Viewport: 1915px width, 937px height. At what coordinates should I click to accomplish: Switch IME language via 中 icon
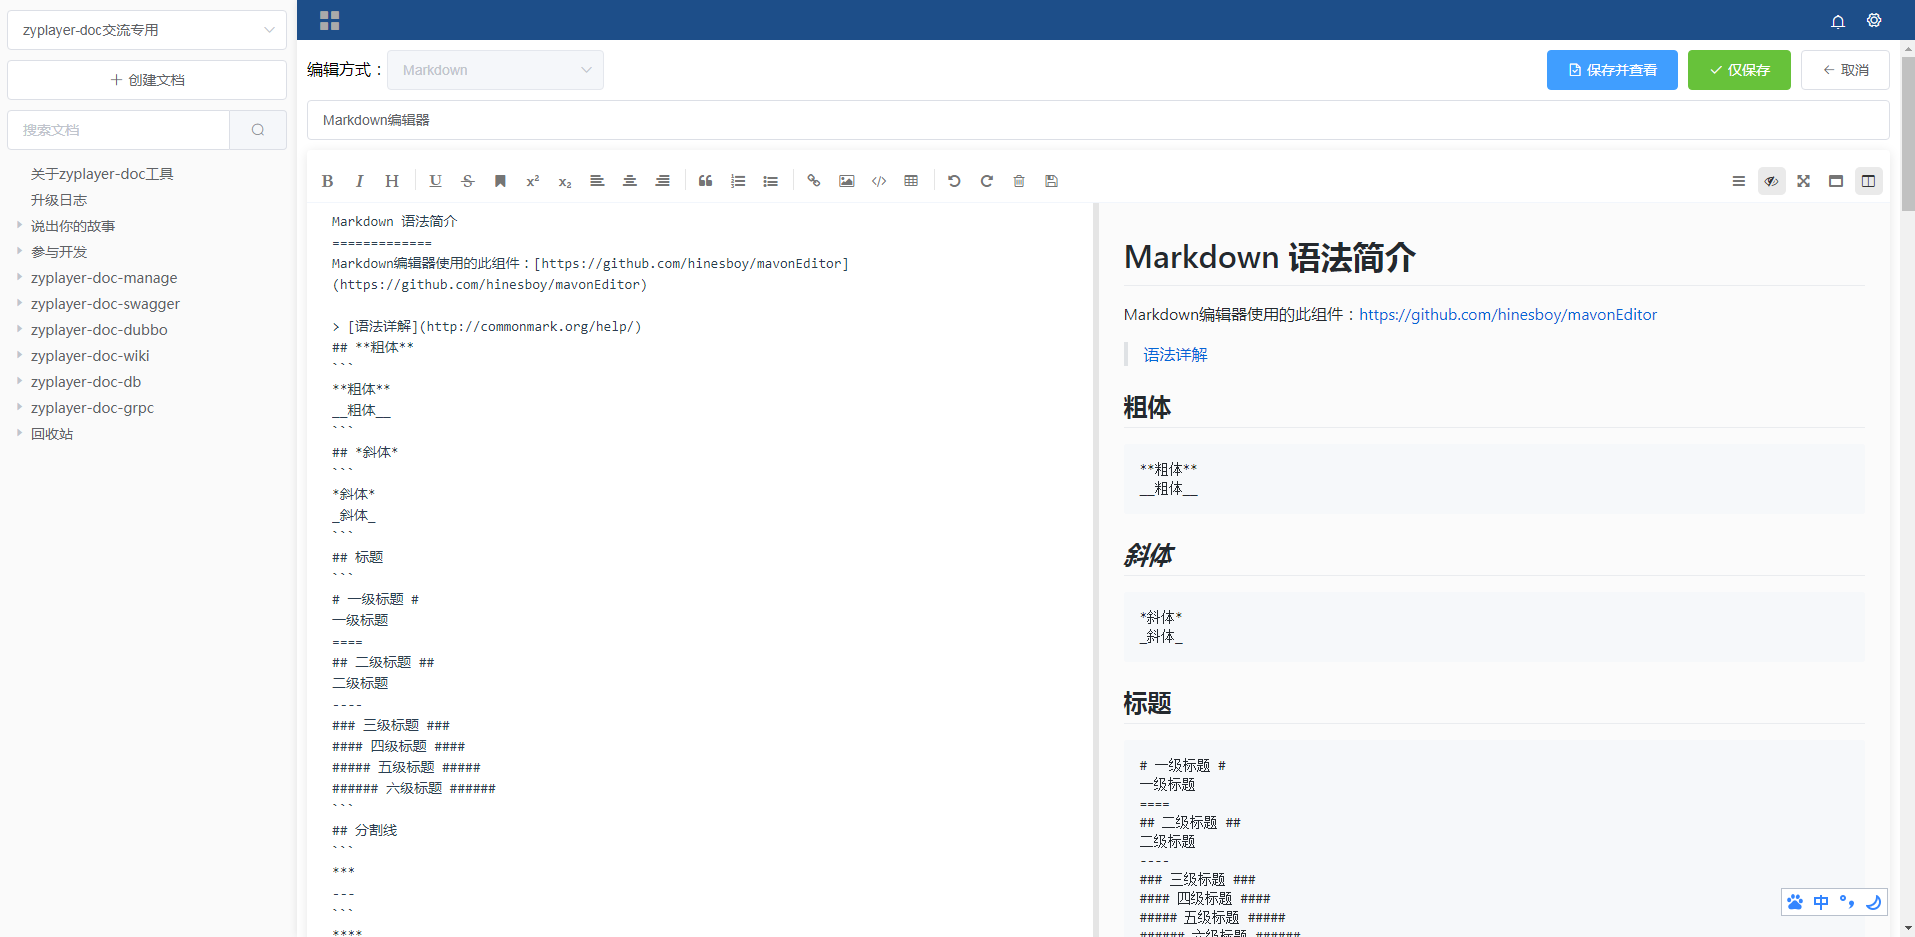(x=1821, y=902)
